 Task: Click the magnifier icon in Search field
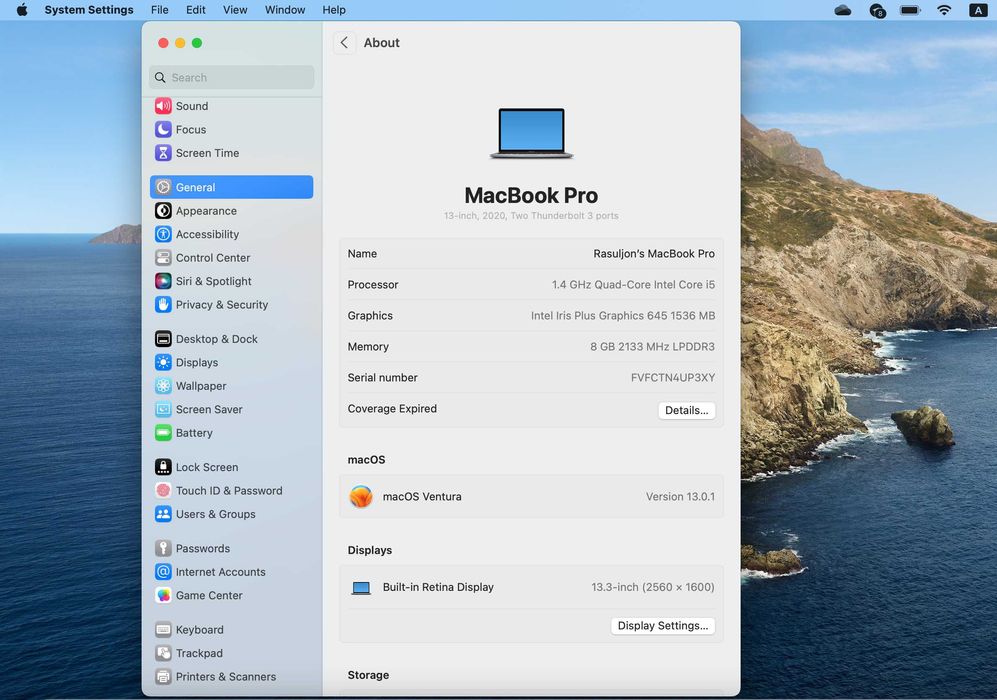point(160,78)
